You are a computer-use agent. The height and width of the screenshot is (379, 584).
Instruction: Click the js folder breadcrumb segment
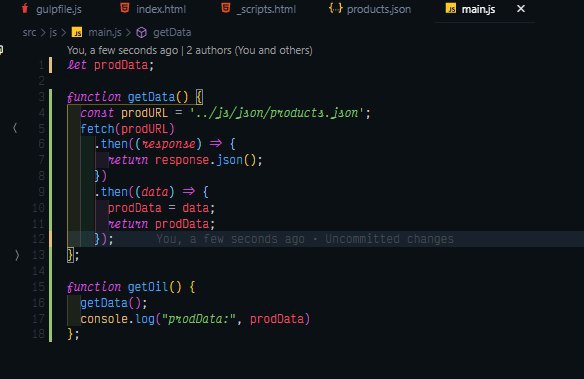pyautogui.click(x=53, y=32)
